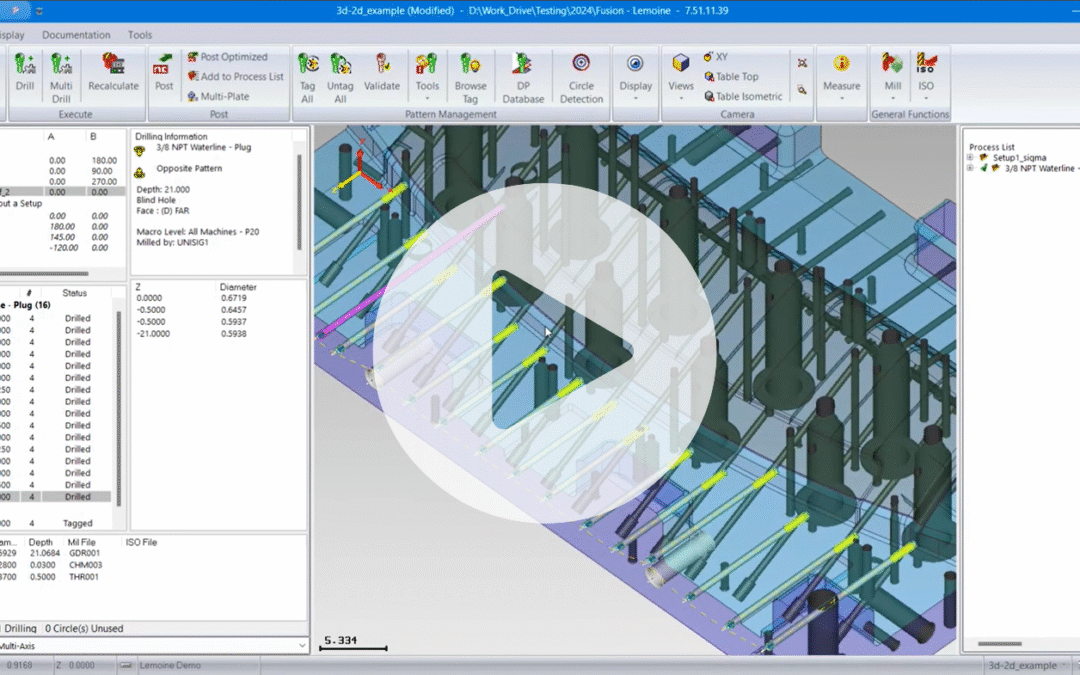Open the Measure dropdown
1080x675 pixels.
(x=841, y=86)
